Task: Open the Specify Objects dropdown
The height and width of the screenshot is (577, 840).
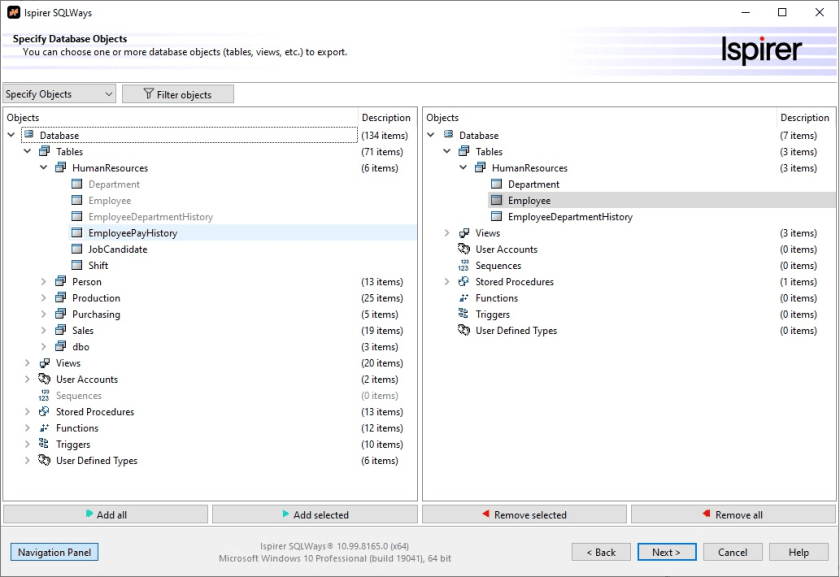Action: (60, 94)
